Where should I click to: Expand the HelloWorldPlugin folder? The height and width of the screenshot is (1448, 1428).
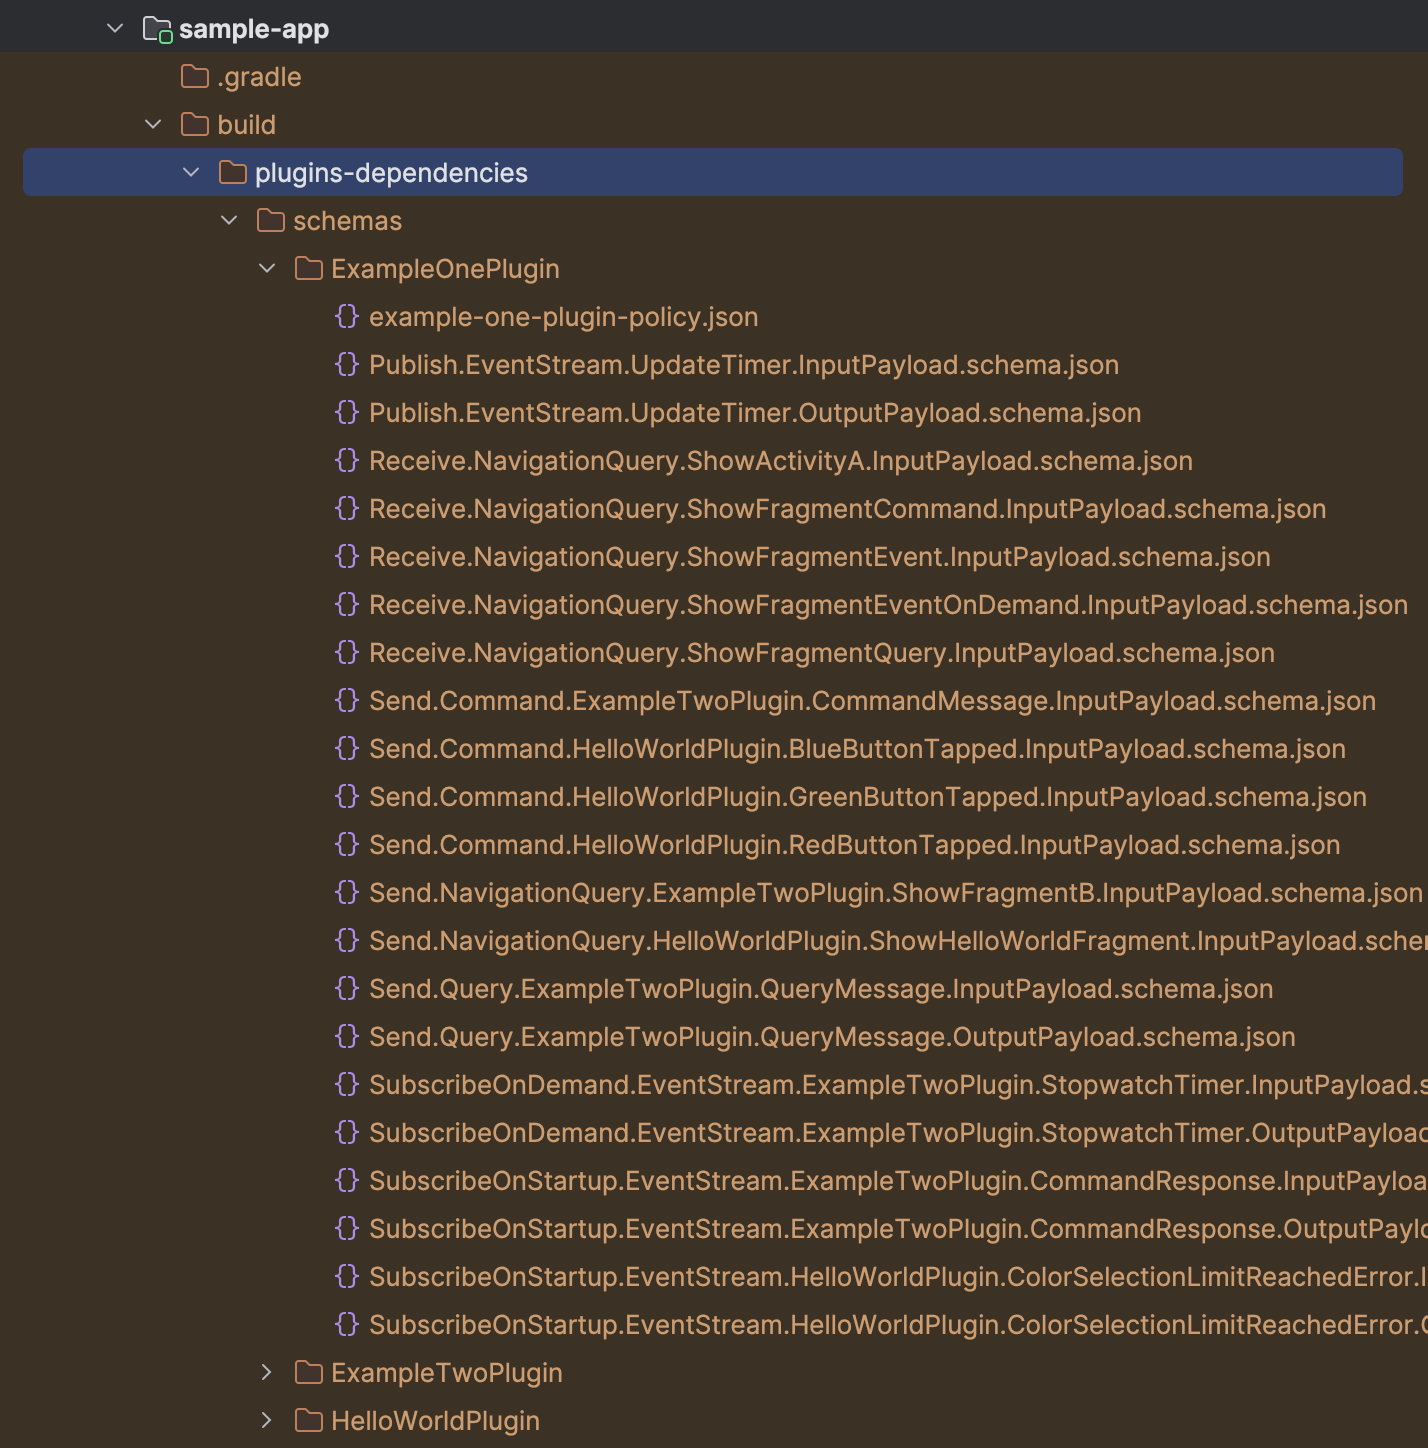[x=266, y=1420]
